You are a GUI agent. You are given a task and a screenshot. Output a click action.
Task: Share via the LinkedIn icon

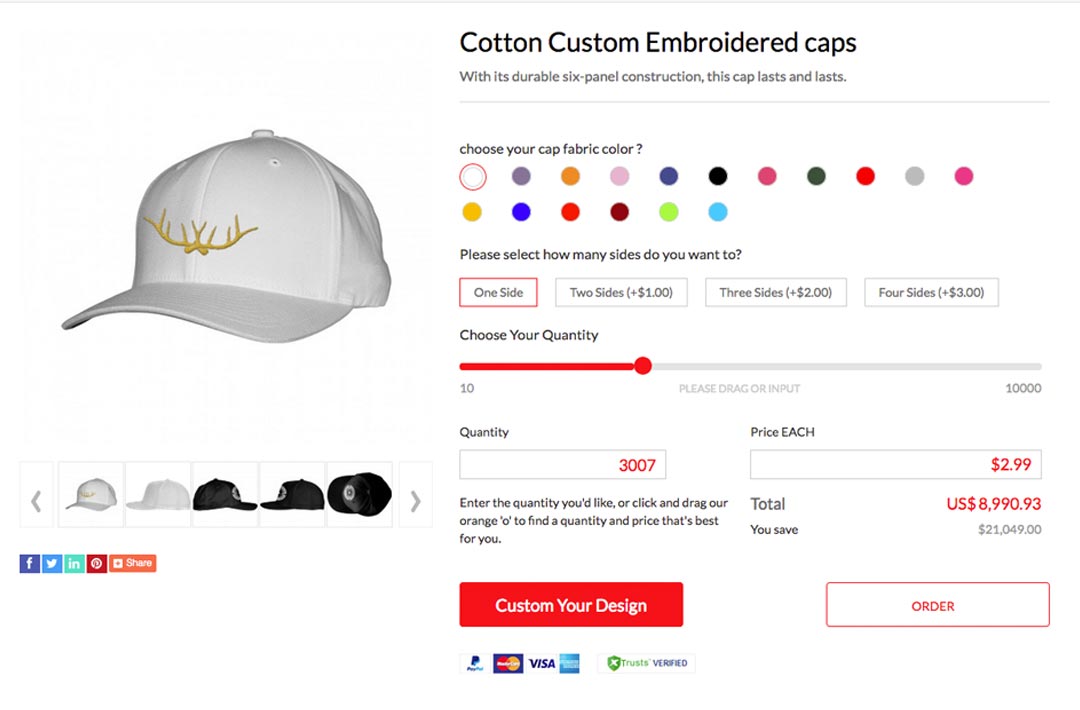coord(74,563)
